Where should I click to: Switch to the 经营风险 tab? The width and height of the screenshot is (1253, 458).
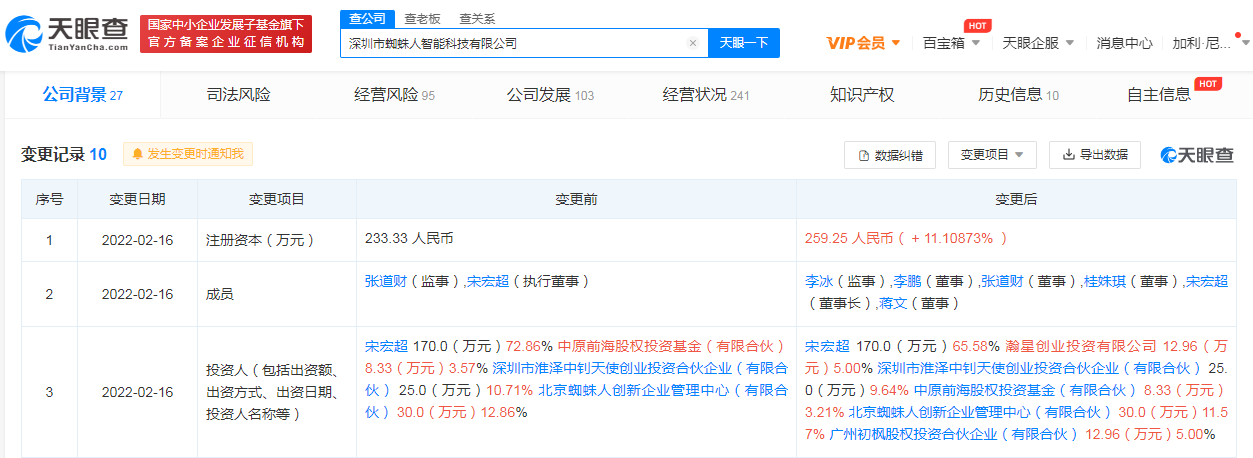pos(394,95)
